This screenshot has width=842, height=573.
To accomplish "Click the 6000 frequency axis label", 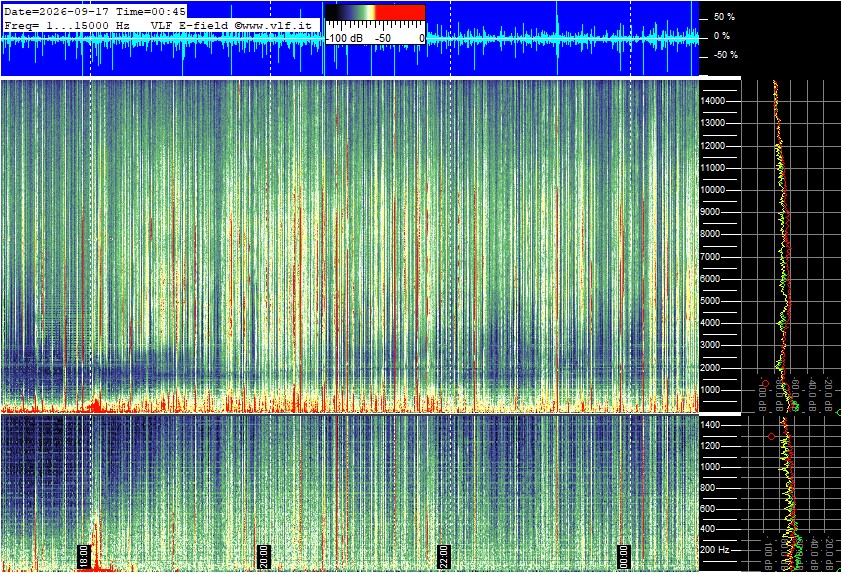I will [710, 279].
